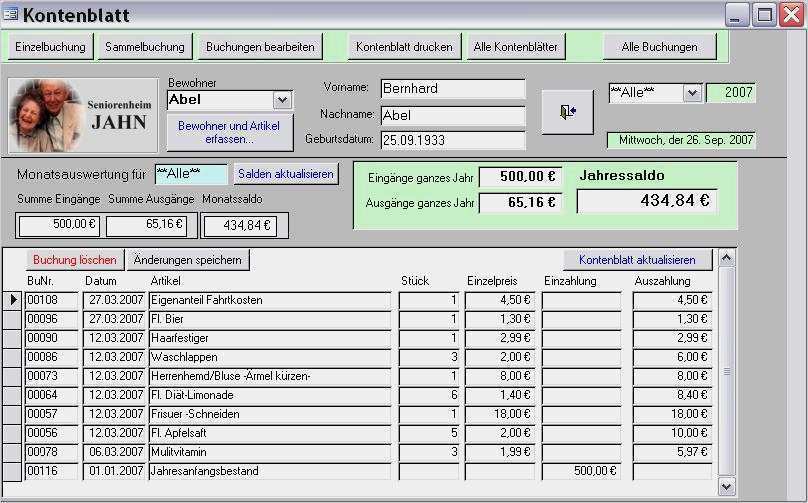Screen dimensions: 808x503
Task: Click Einzahlung cell 500,00 € in row 00116
Action: coord(581,471)
